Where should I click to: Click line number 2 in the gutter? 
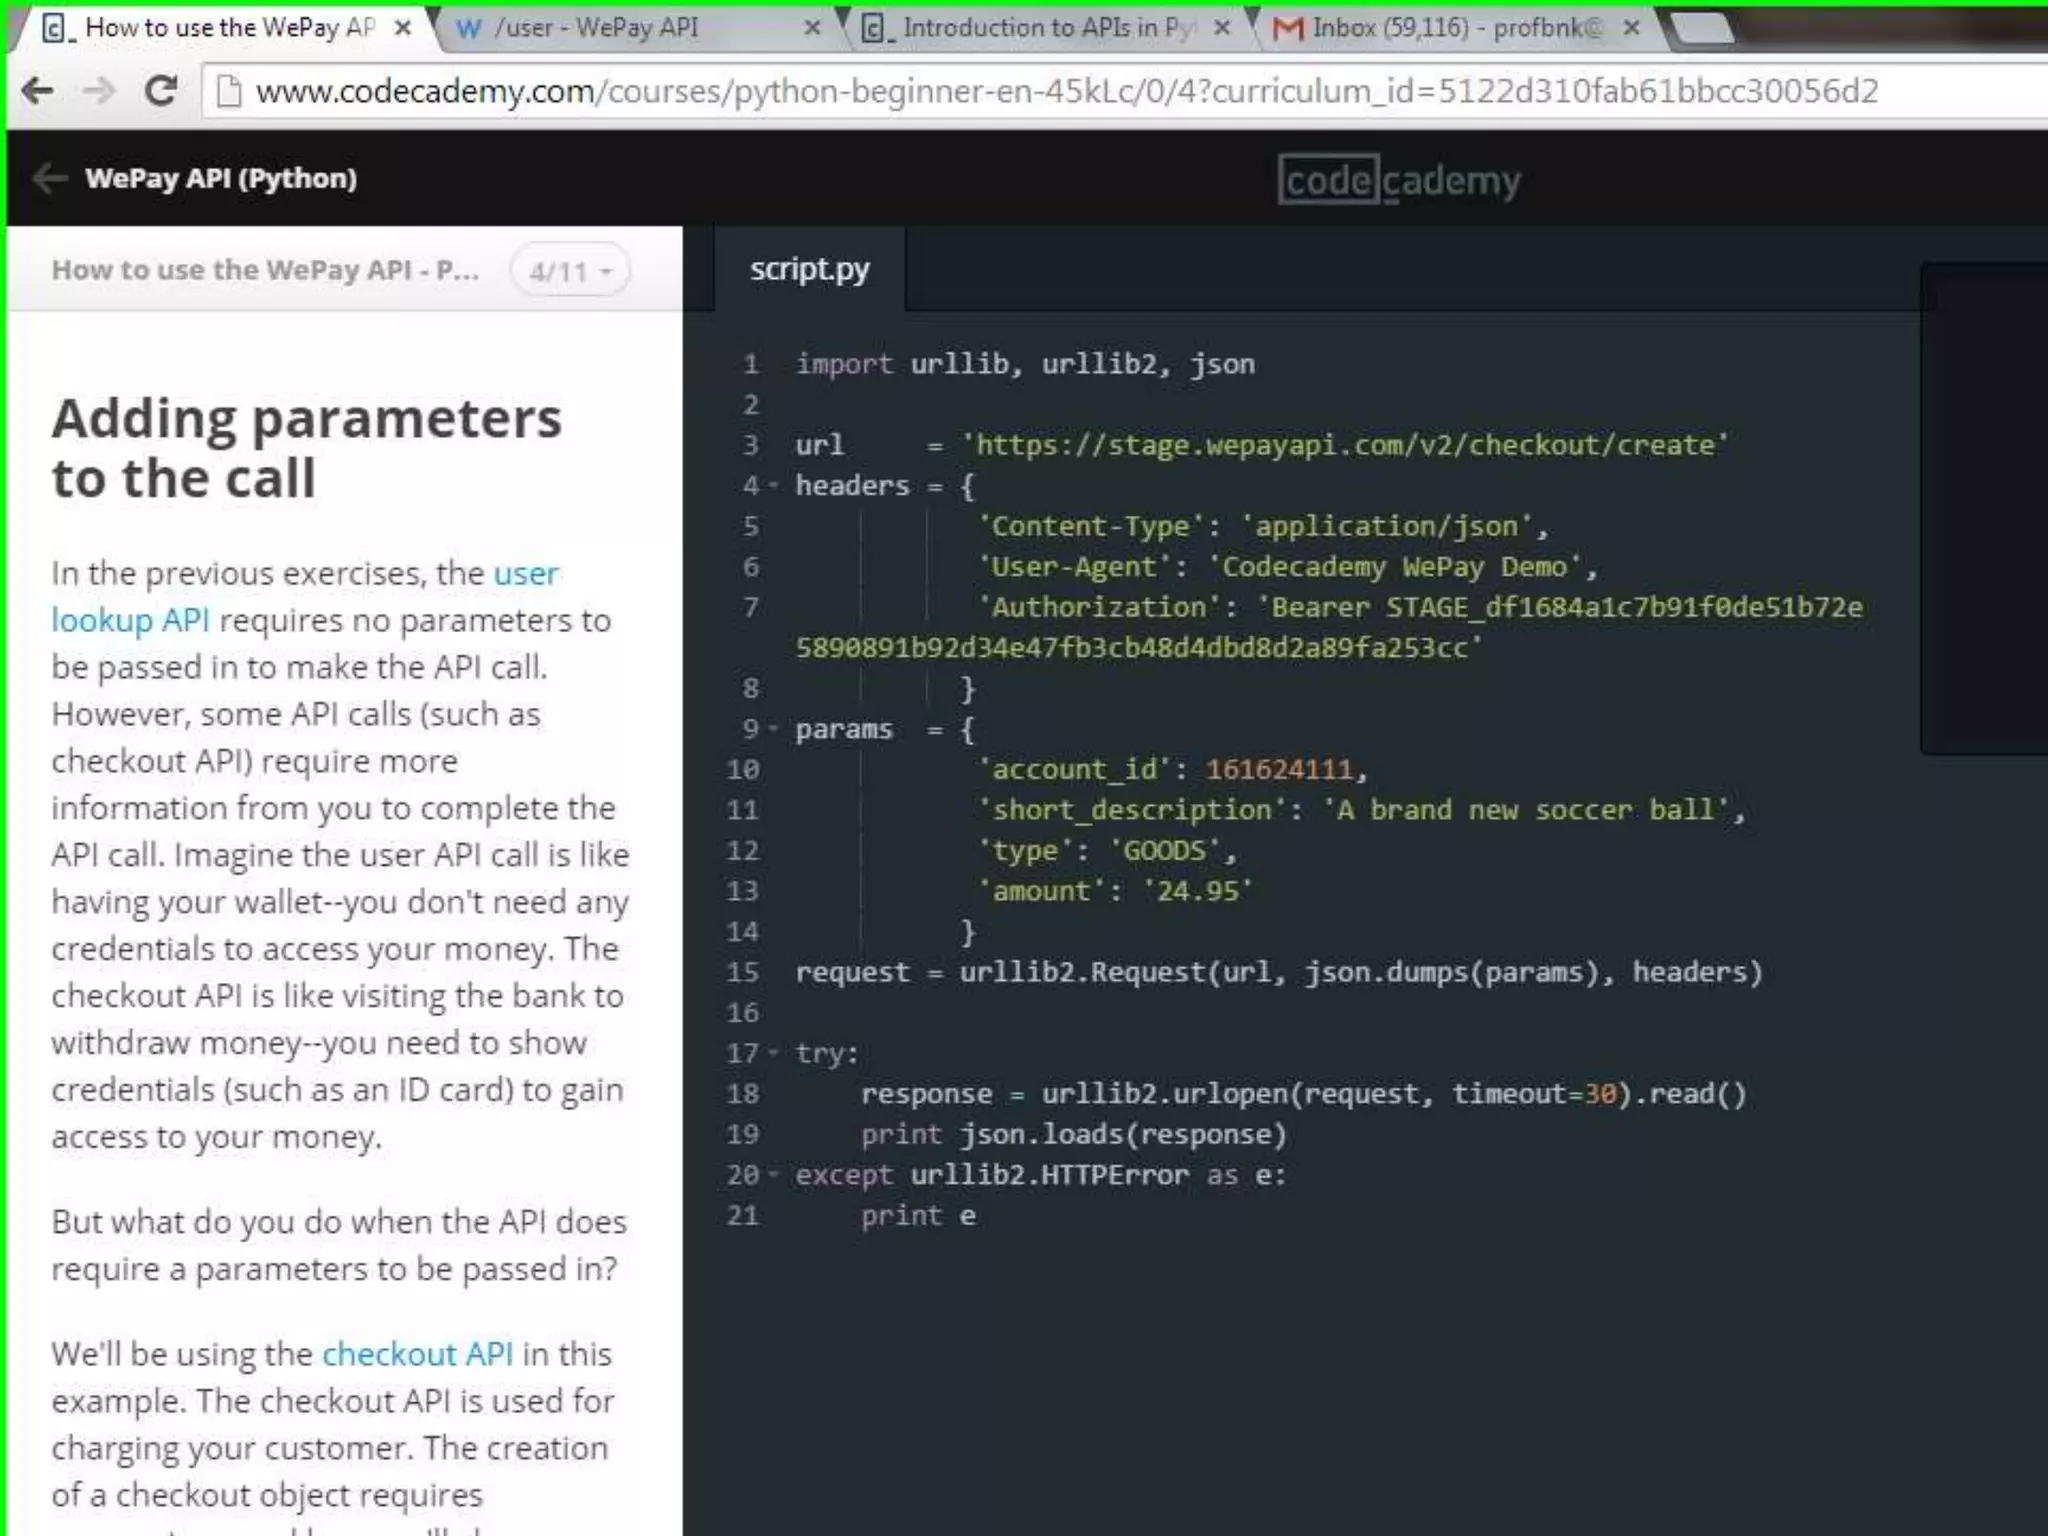point(751,405)
